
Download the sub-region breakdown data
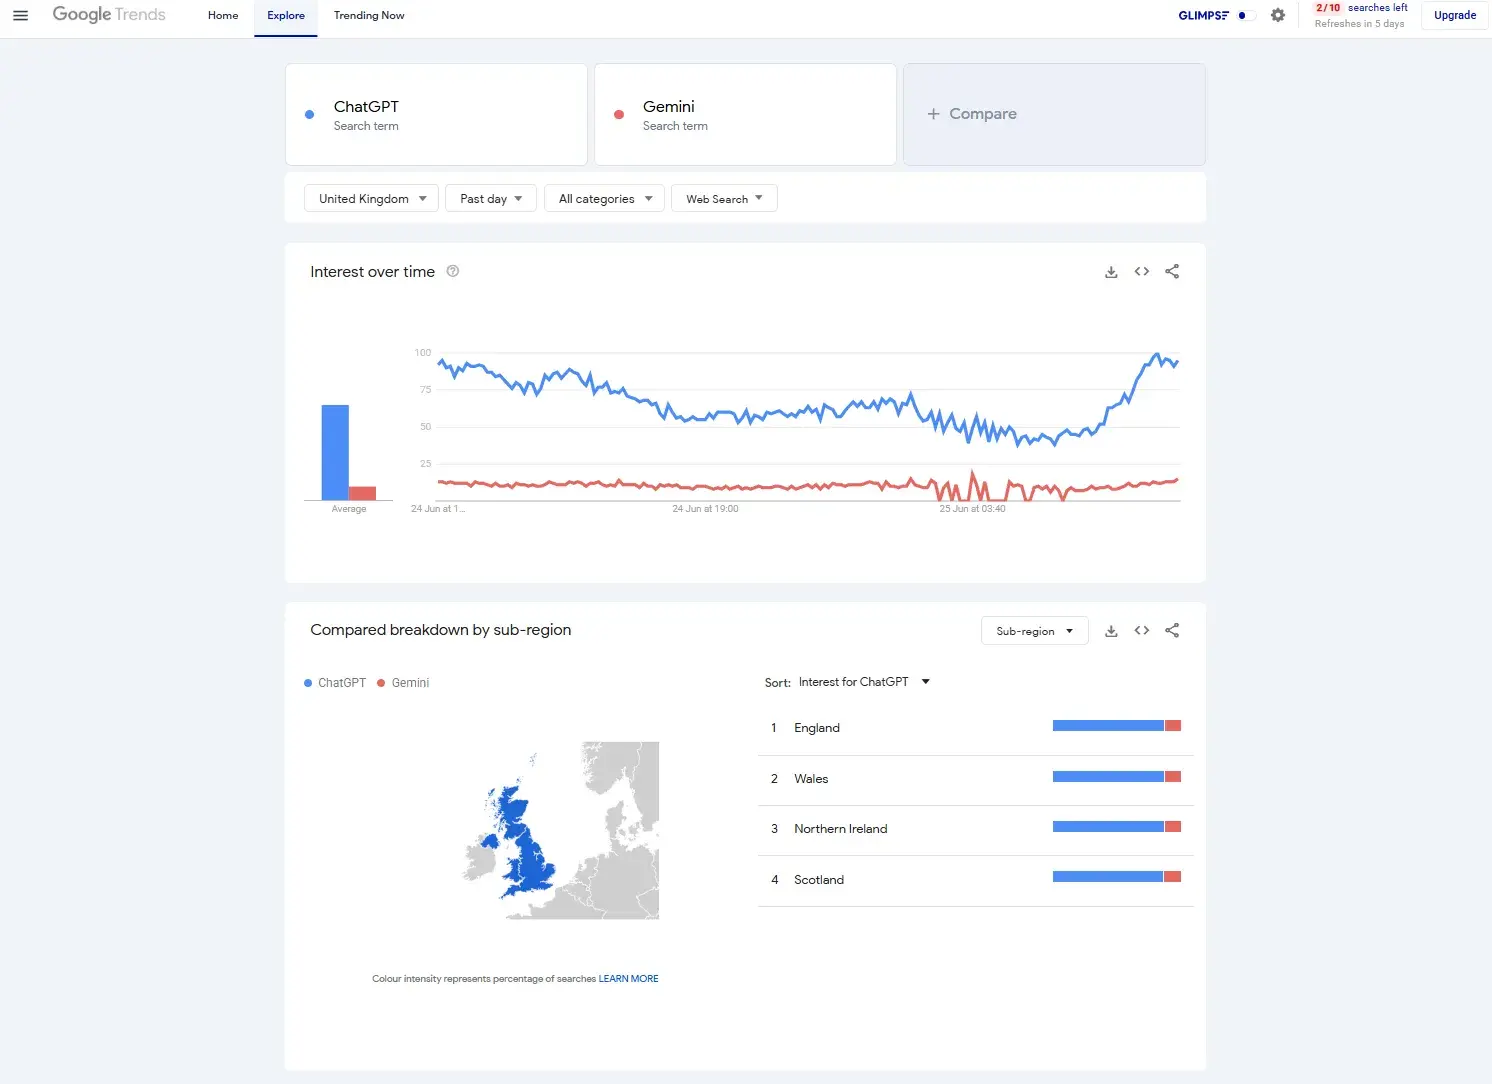pos(1111,630)
